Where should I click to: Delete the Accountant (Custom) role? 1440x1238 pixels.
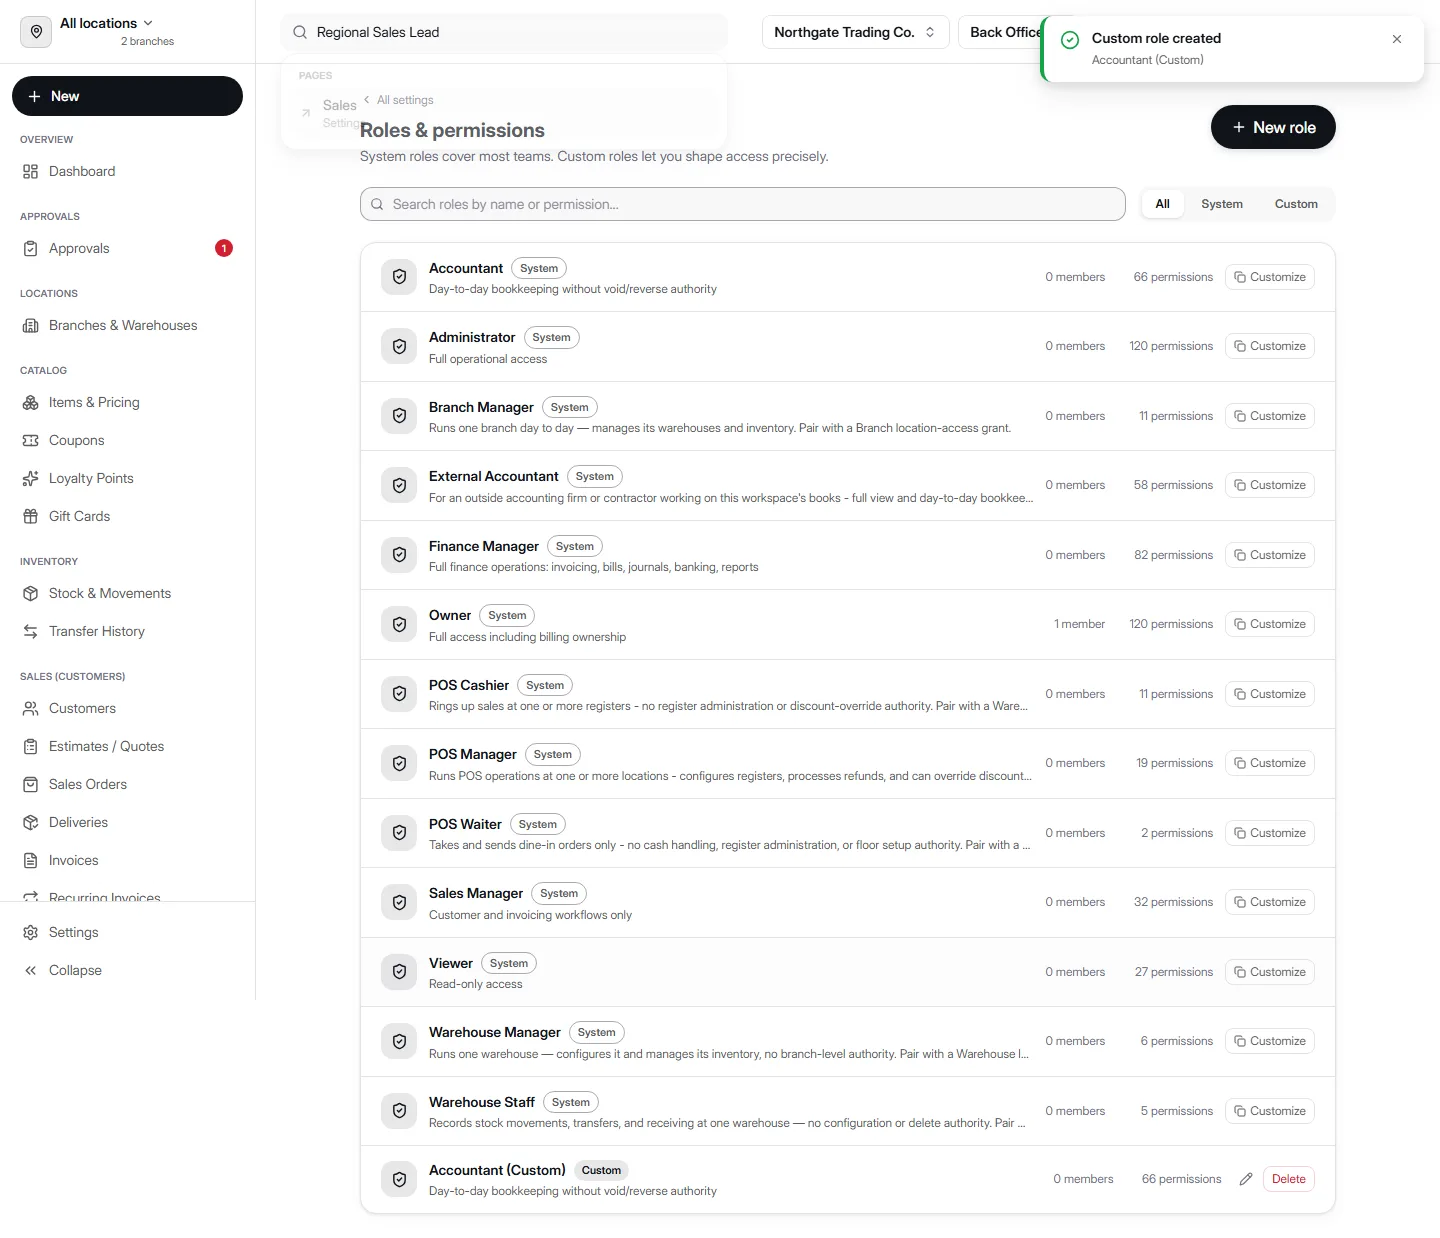[1288, 1180]
